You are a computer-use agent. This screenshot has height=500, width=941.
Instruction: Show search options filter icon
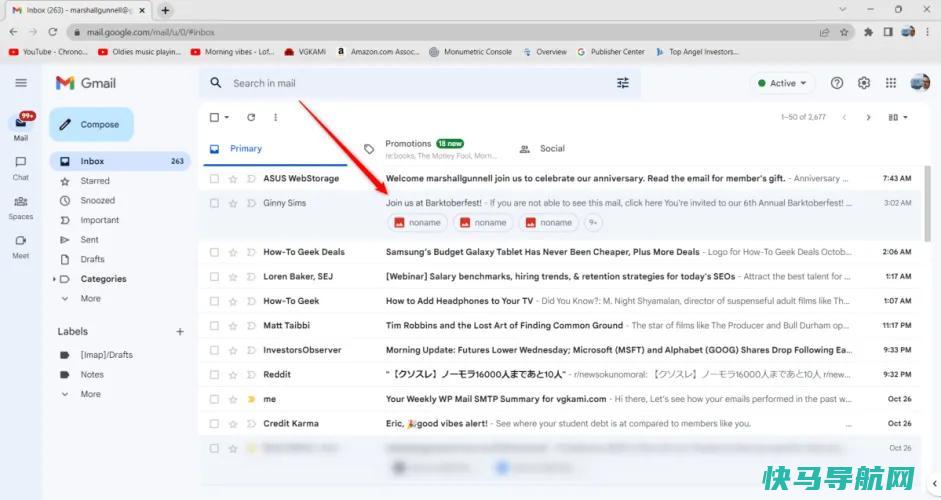coord(623,83)
